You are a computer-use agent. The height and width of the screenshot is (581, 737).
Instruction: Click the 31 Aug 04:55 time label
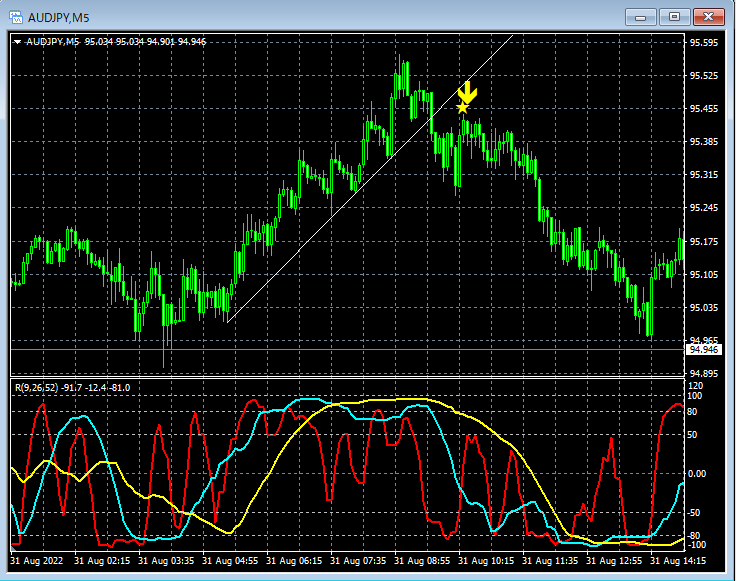coord(230,561)
